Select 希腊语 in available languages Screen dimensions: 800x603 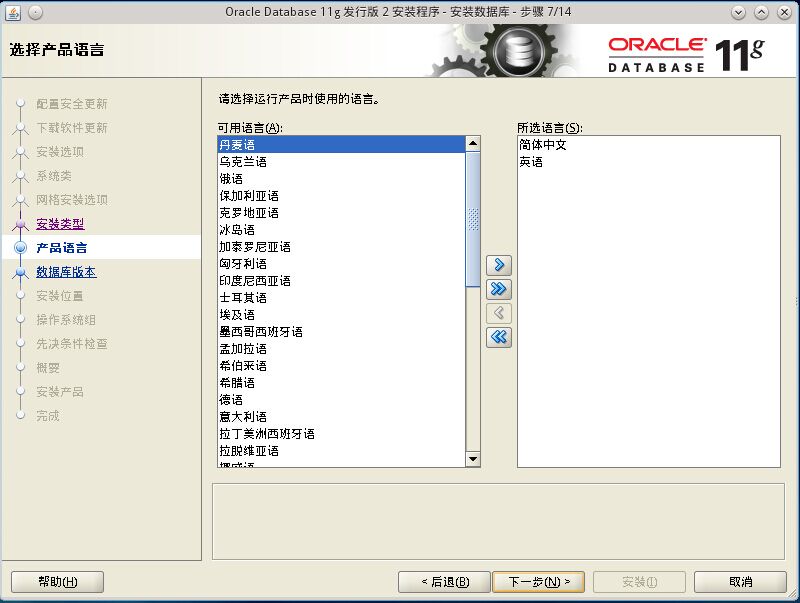[341, 383]
